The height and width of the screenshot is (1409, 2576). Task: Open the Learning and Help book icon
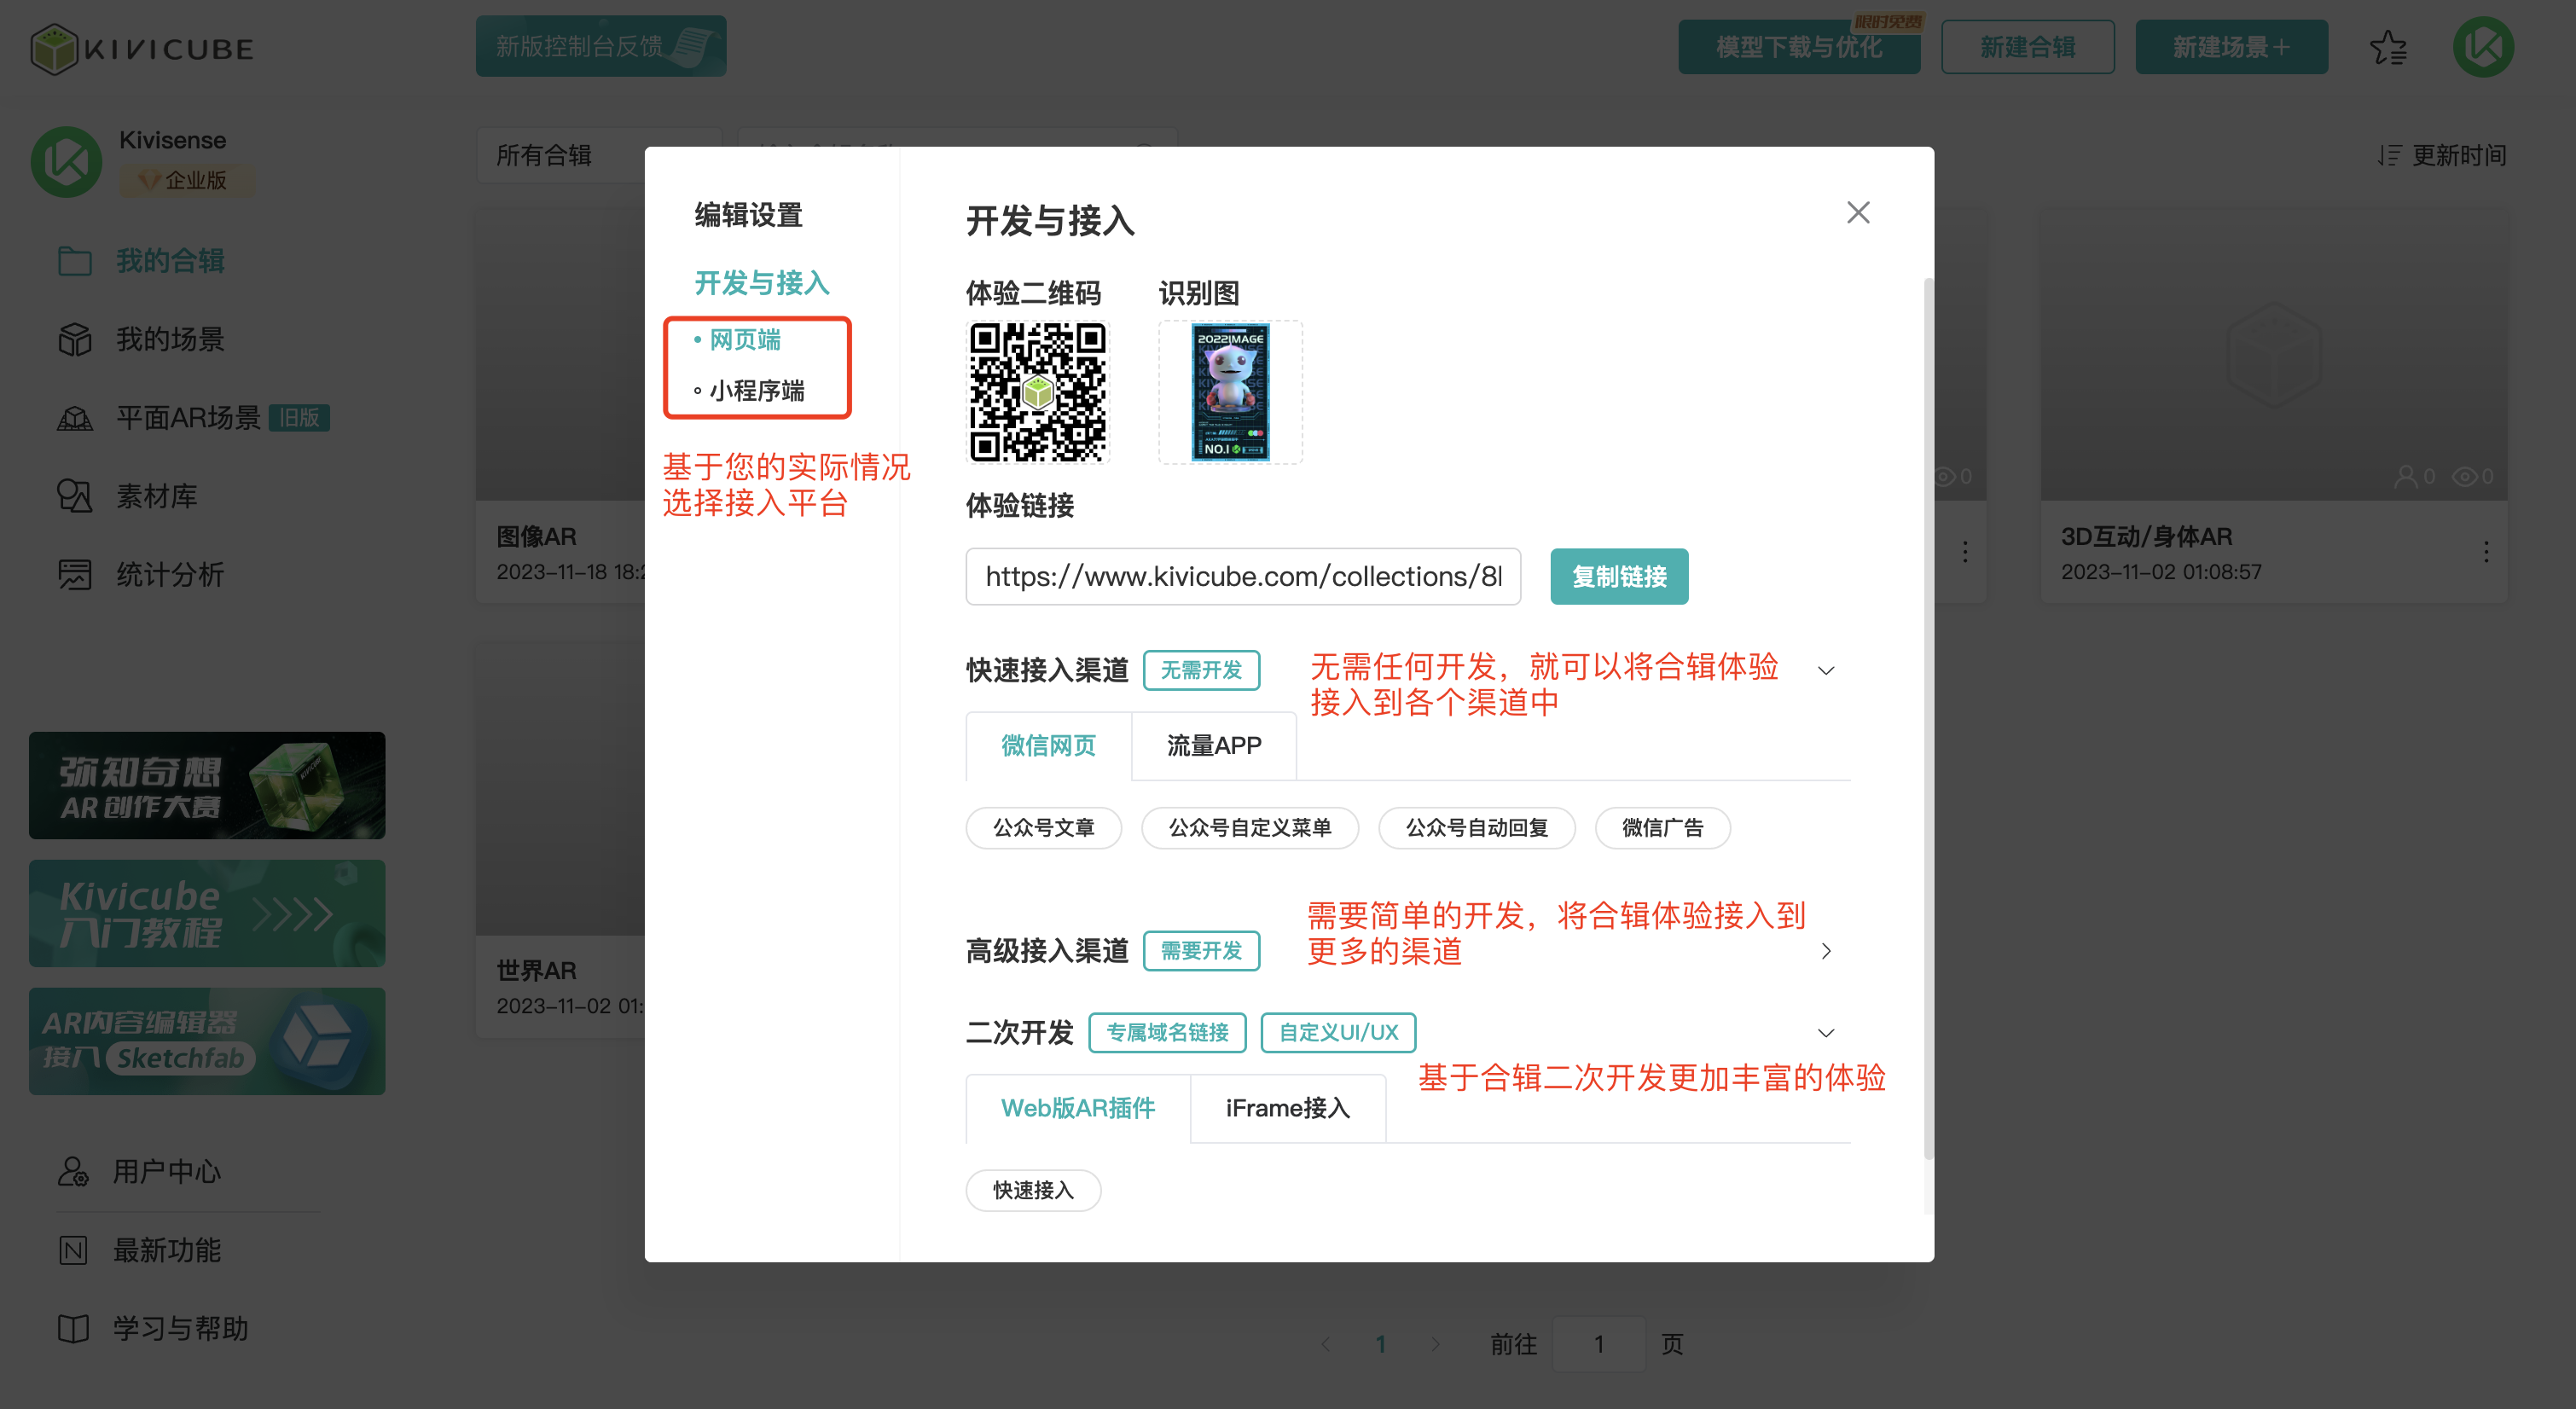73,1329
